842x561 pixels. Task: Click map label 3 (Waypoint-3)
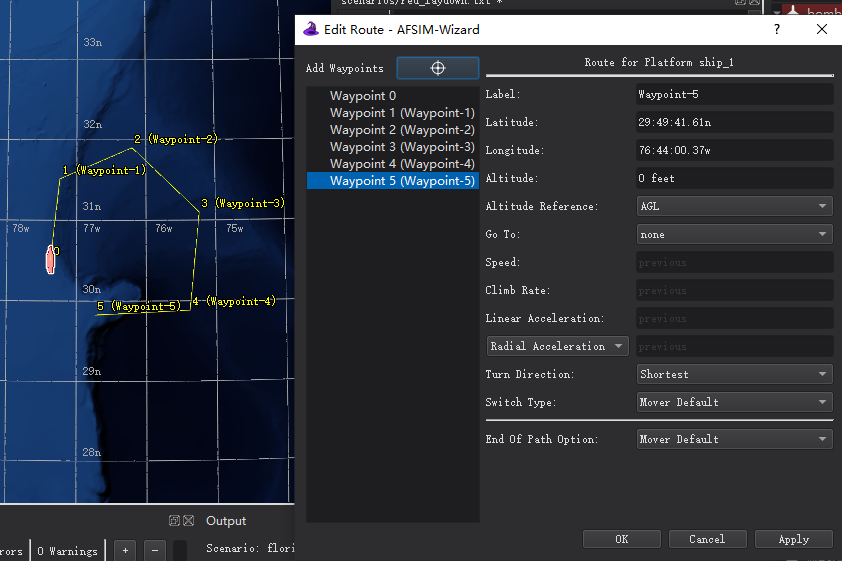[x=243, y=203]
